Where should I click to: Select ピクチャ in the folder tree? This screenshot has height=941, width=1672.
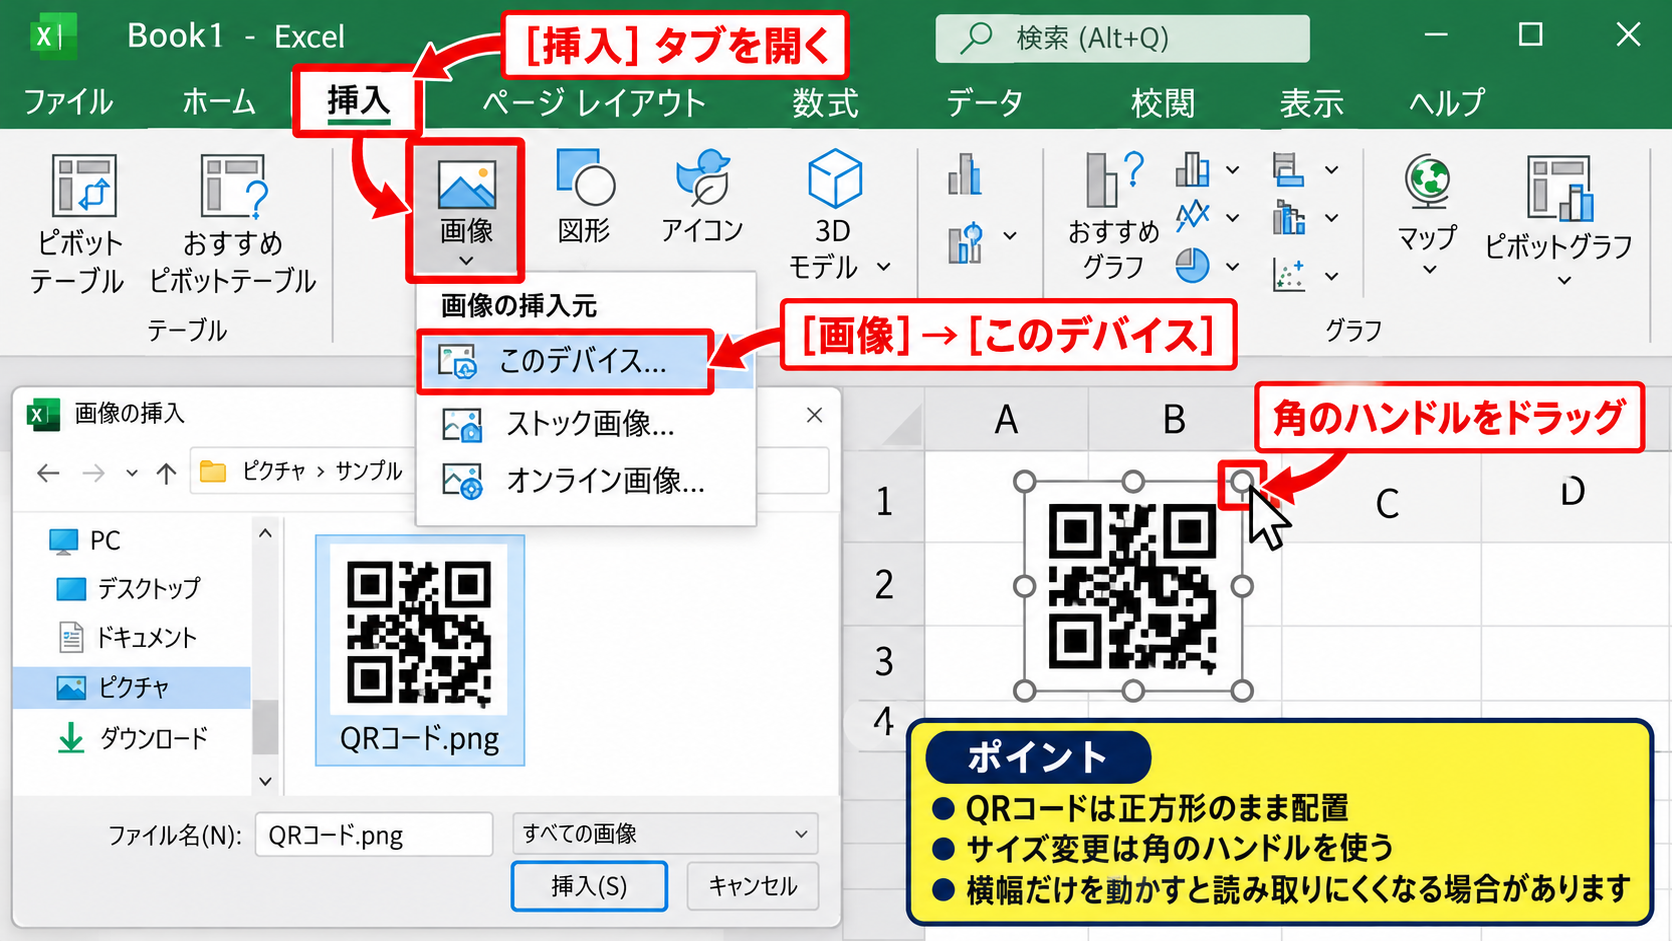pyautogui.click(x=132, y=688)
